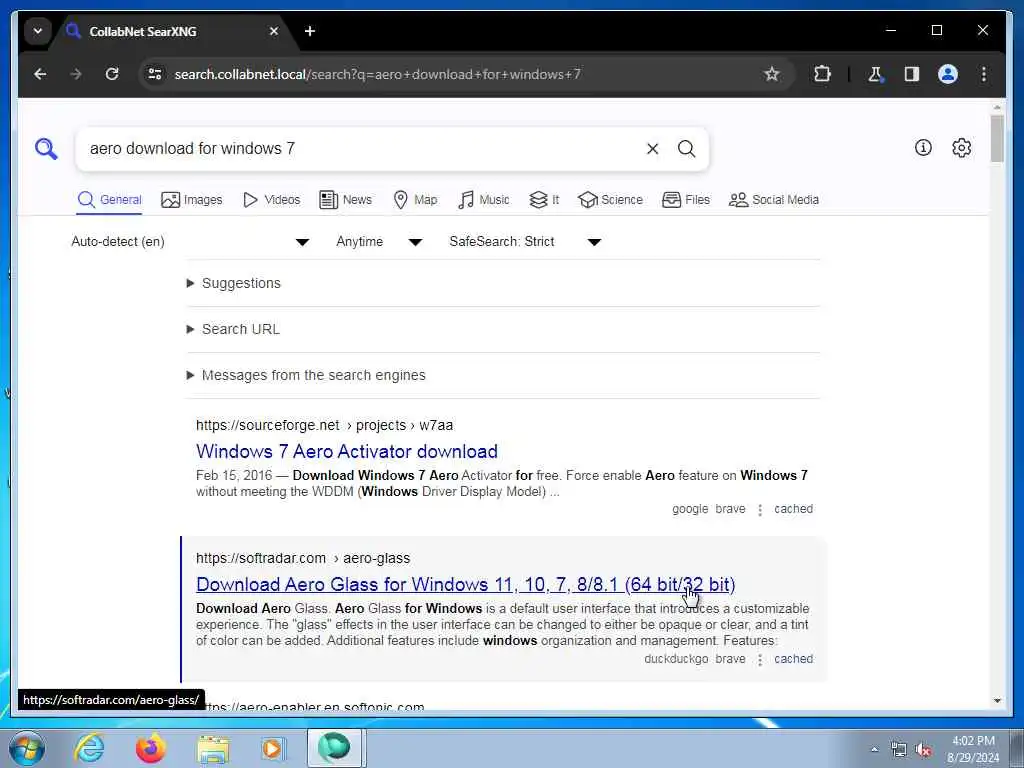Screen dimensions: 1024x768
Task: Open cached link for Softradar result
Action: click(x=793, y=659)
